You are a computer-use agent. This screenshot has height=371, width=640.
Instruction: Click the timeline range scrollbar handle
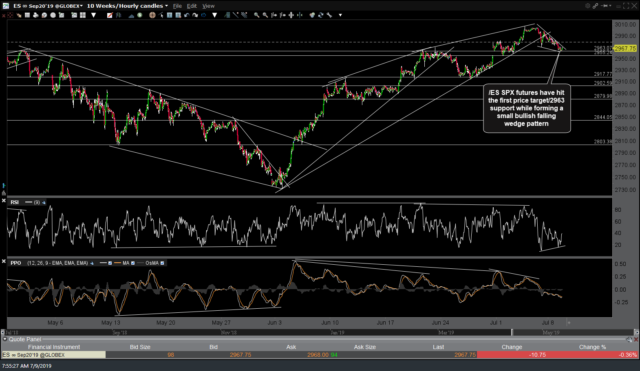(513, 333)
